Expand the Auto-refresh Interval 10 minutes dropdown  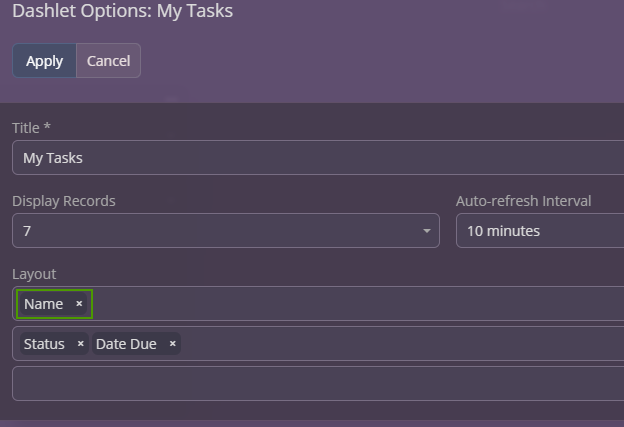(x=538, y=231)
